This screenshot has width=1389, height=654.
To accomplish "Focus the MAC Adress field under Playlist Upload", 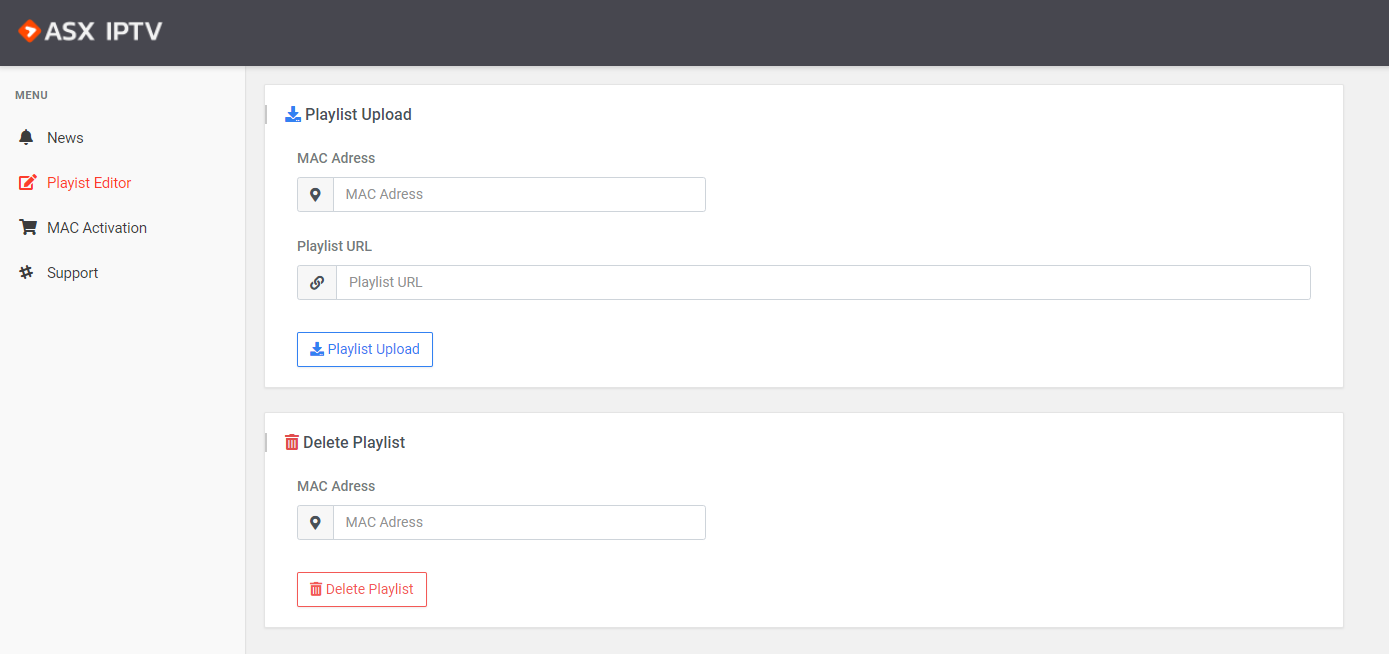I will click(x=519, y=194).
